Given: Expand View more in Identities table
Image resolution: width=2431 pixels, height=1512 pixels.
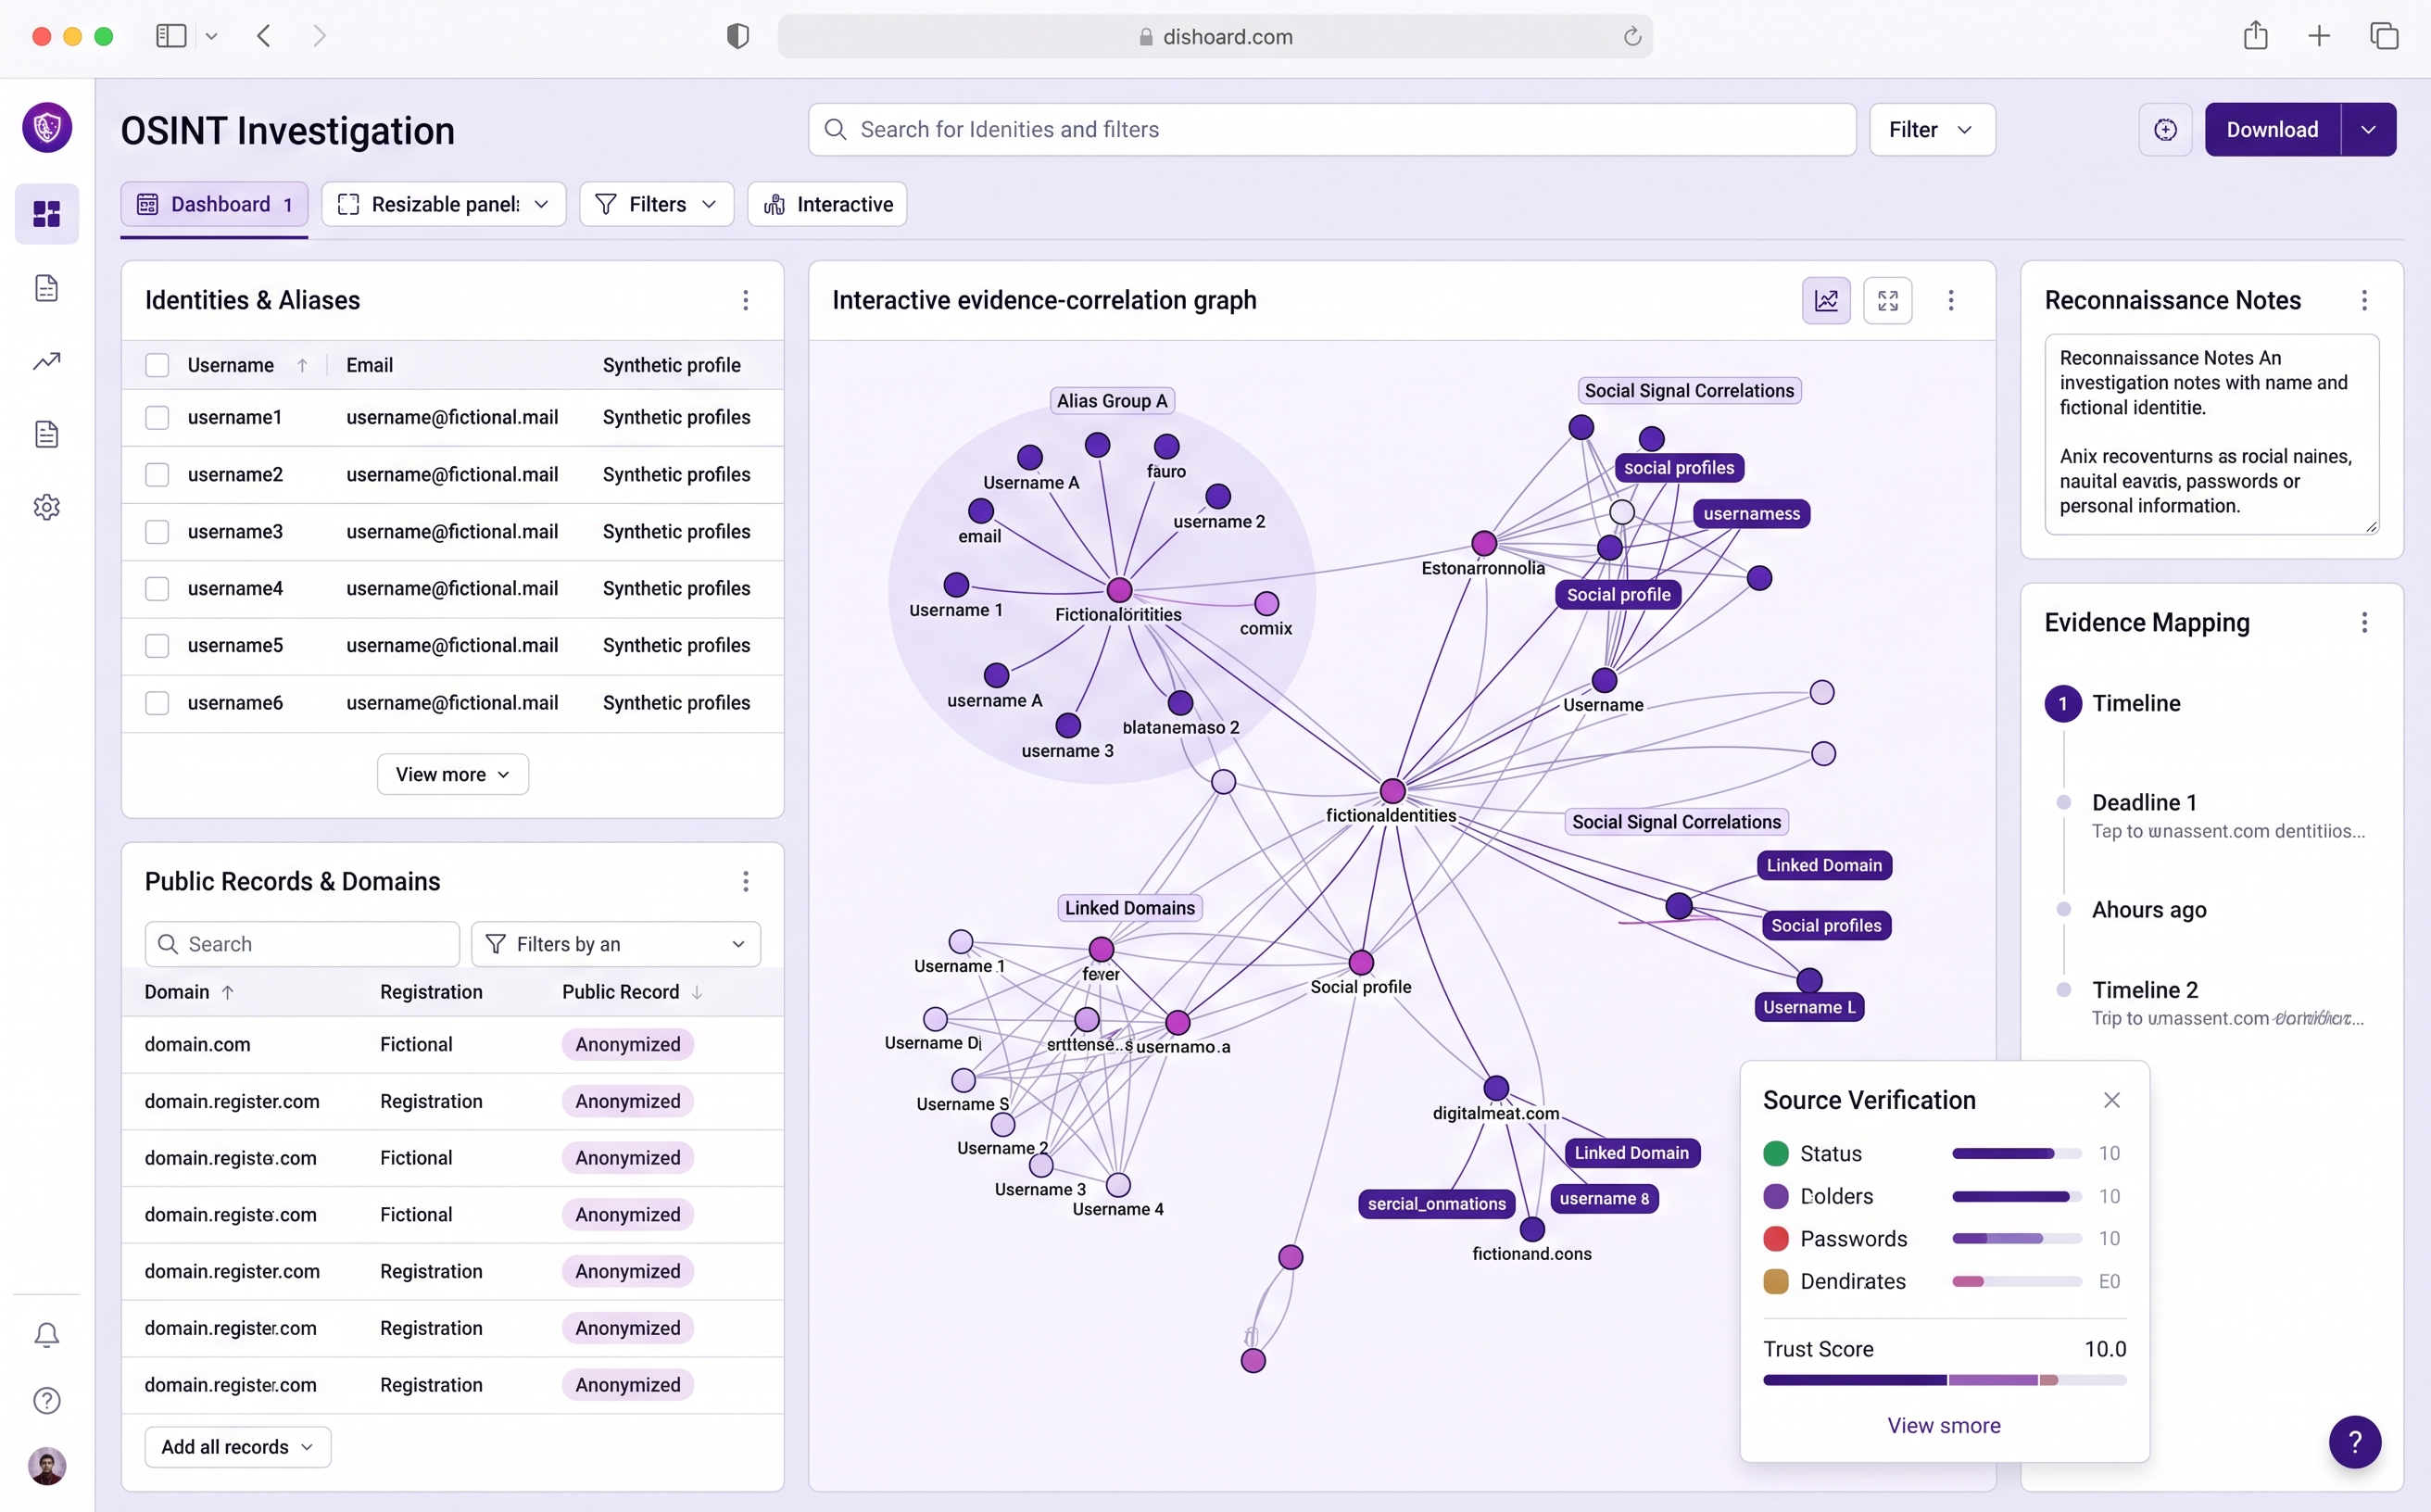Looking at the screenshot, I should tap(452, 774).
